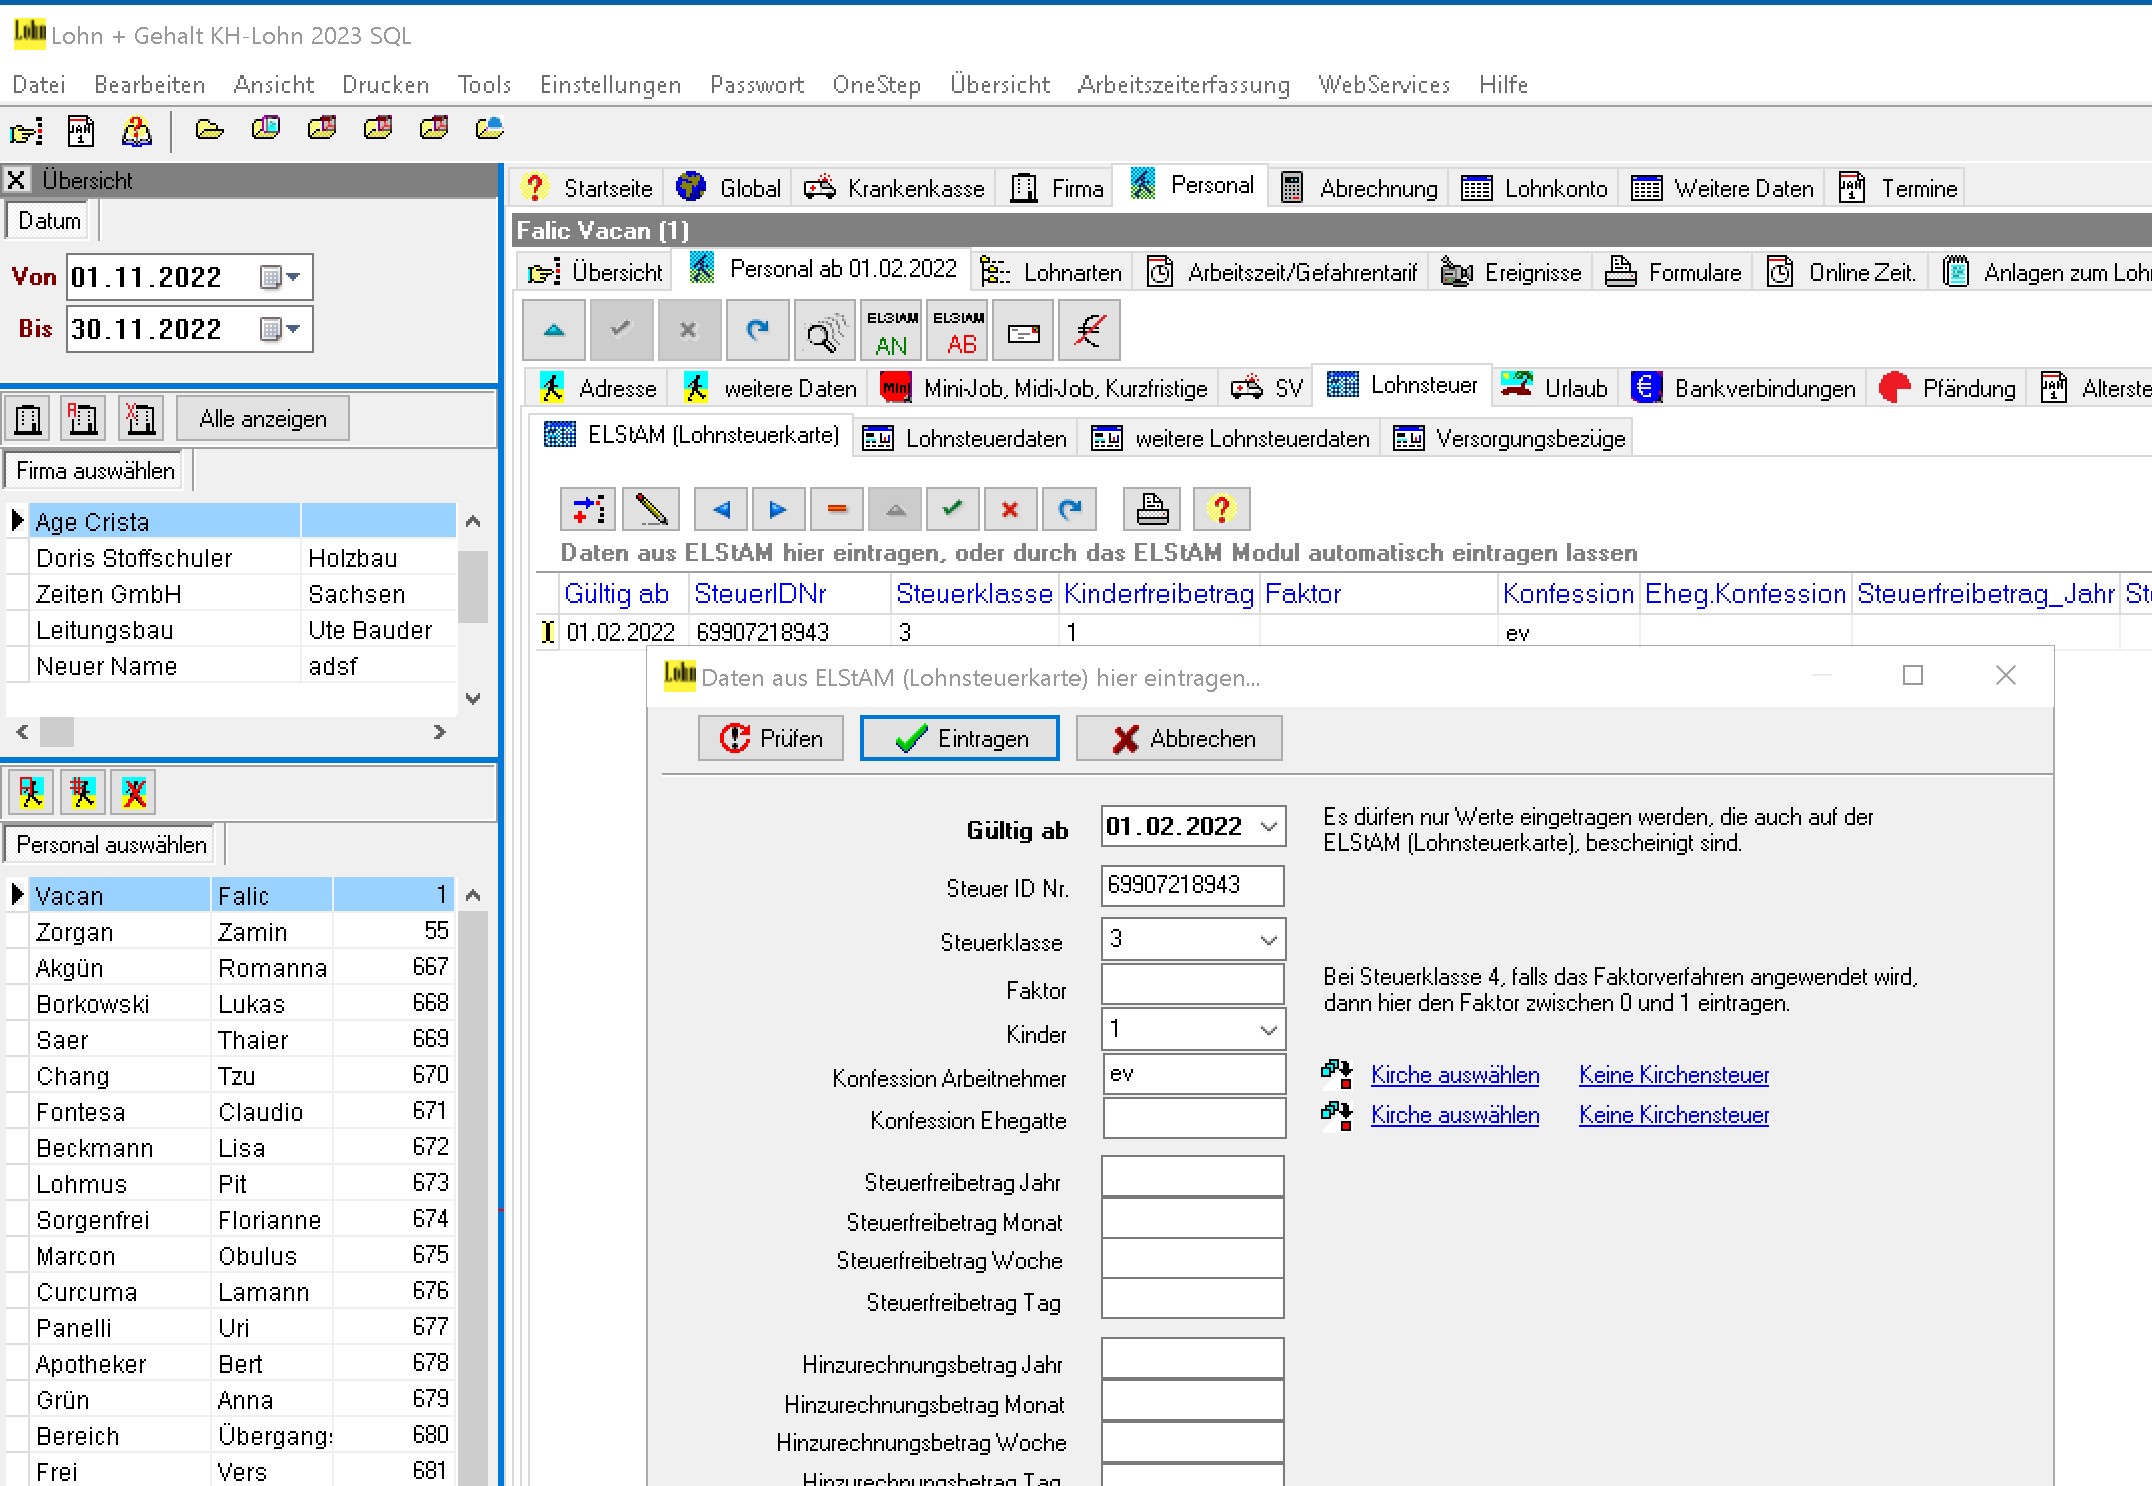
Task: Click the blue refresh arrow in Personal toolbar
Action: tap(757, 331)
